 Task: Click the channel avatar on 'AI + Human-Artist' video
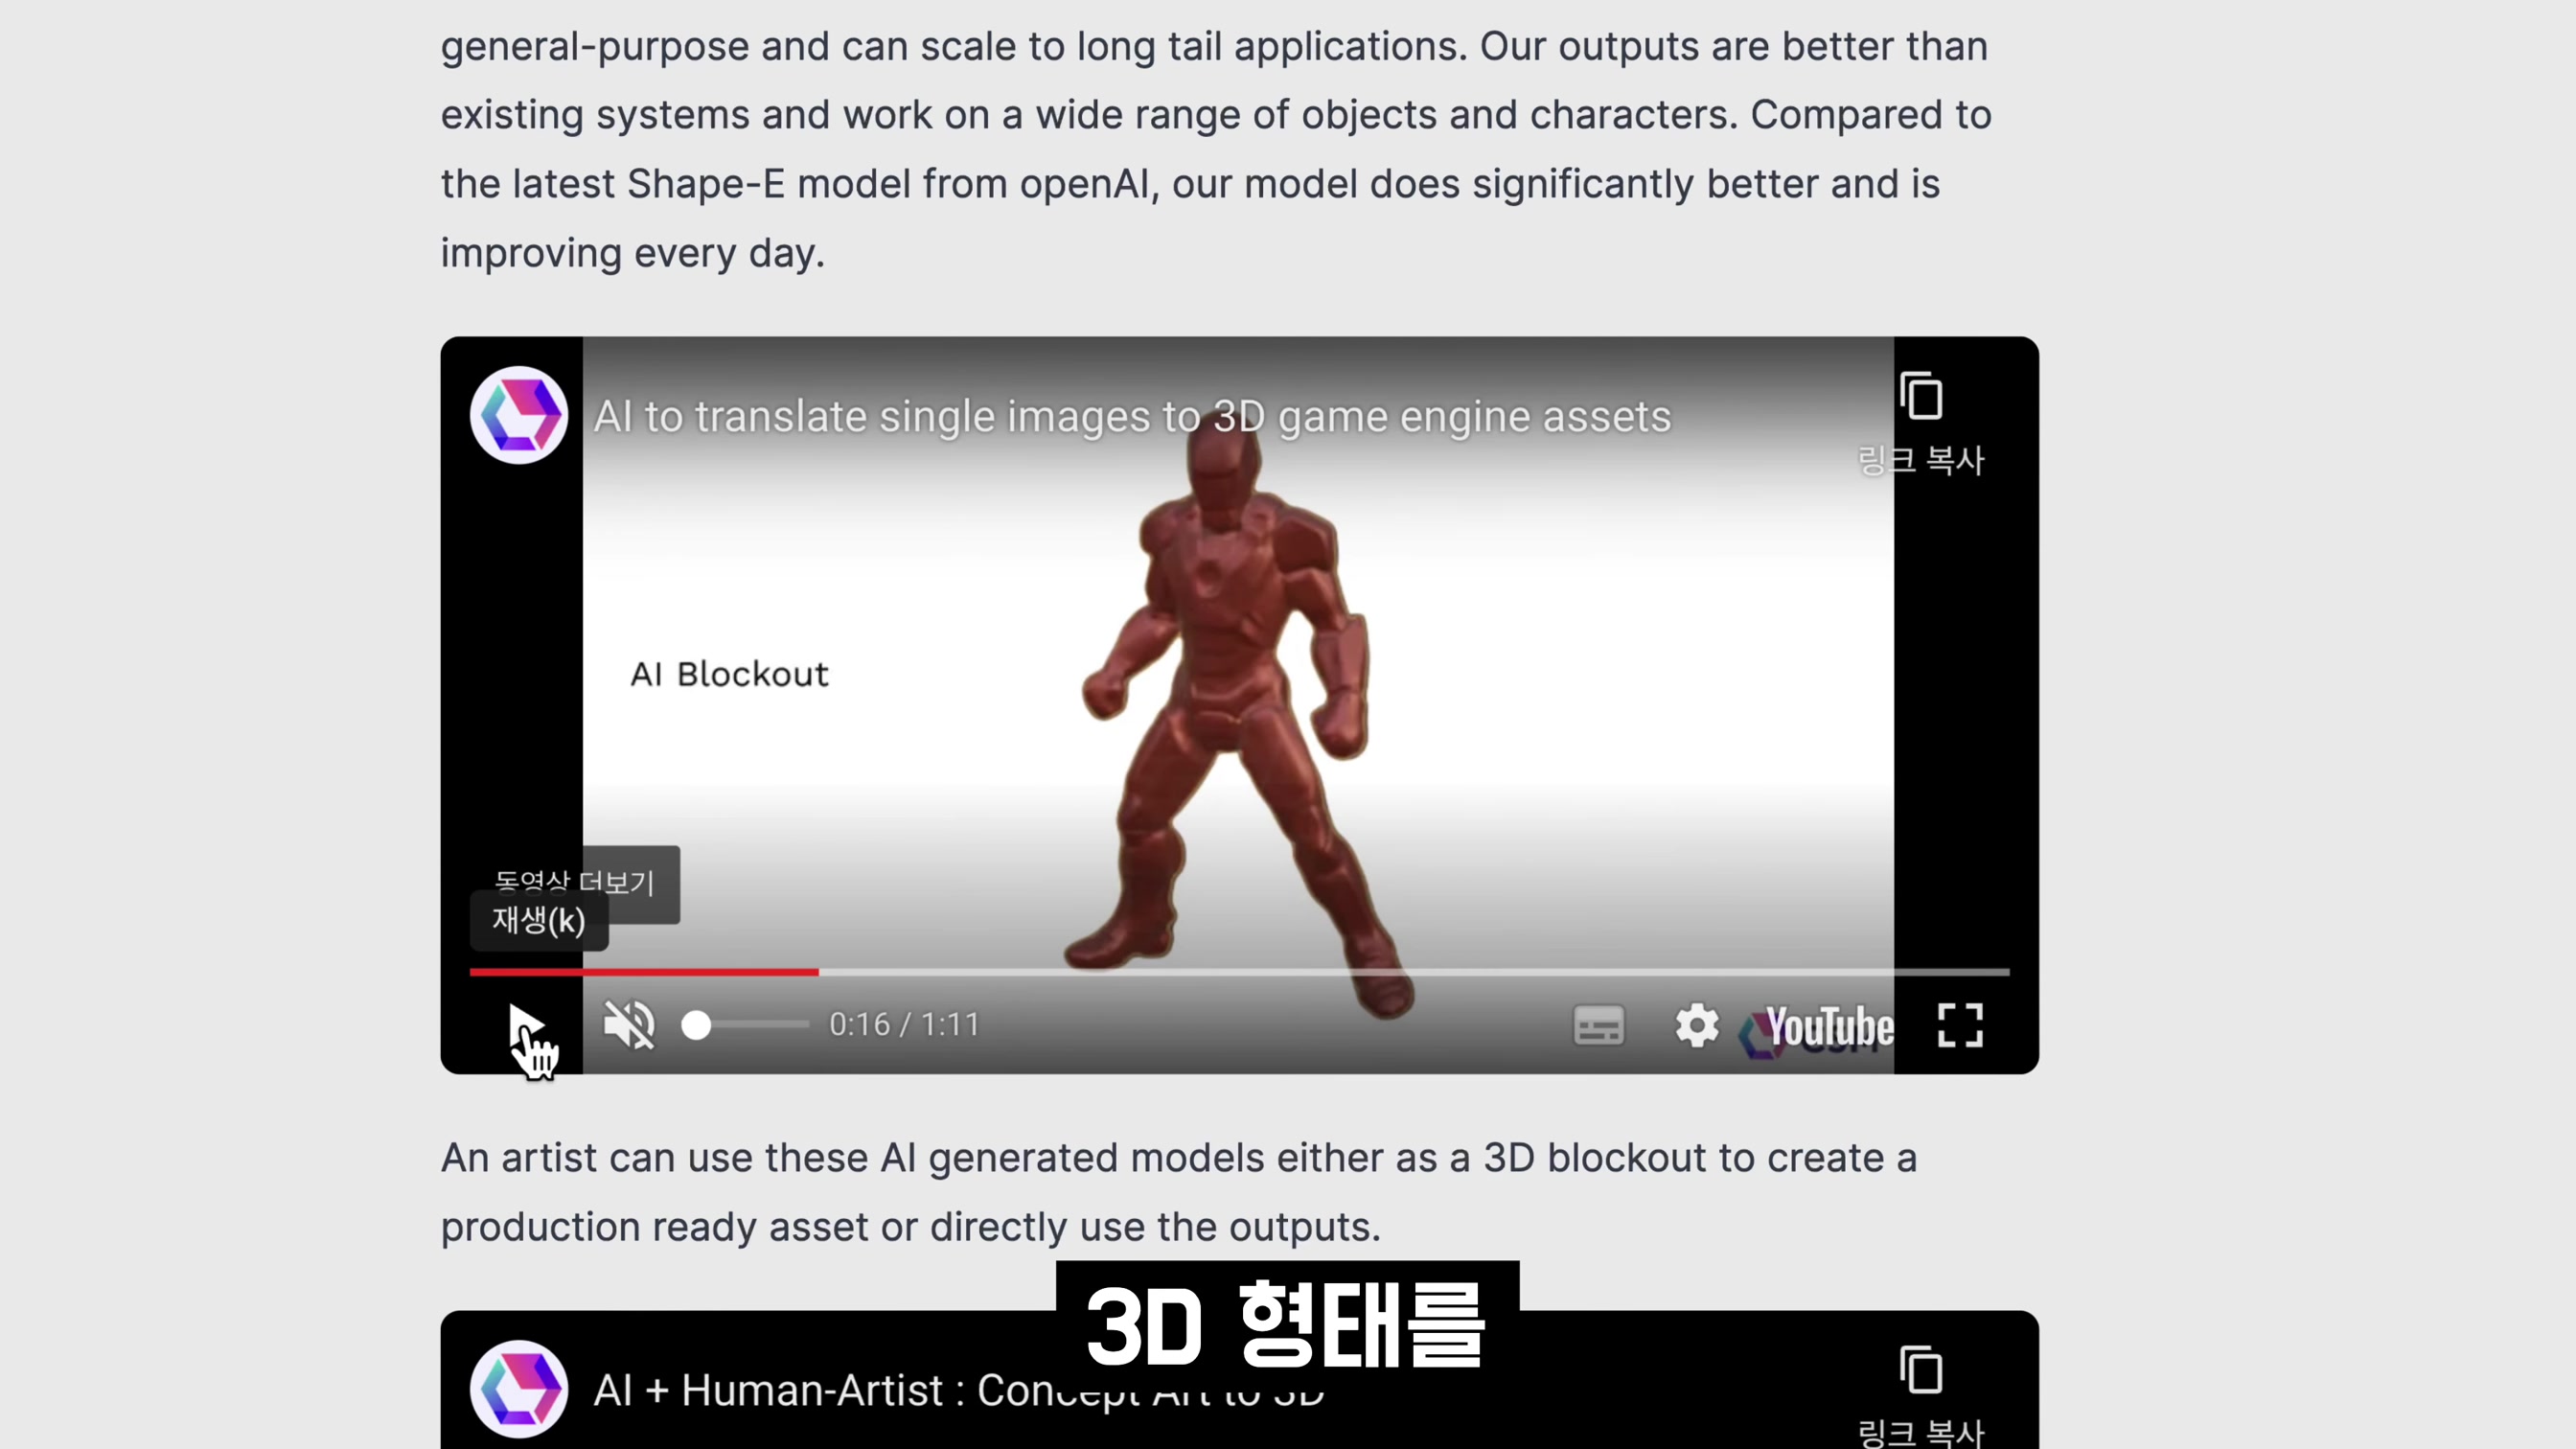pos(519,1389)
